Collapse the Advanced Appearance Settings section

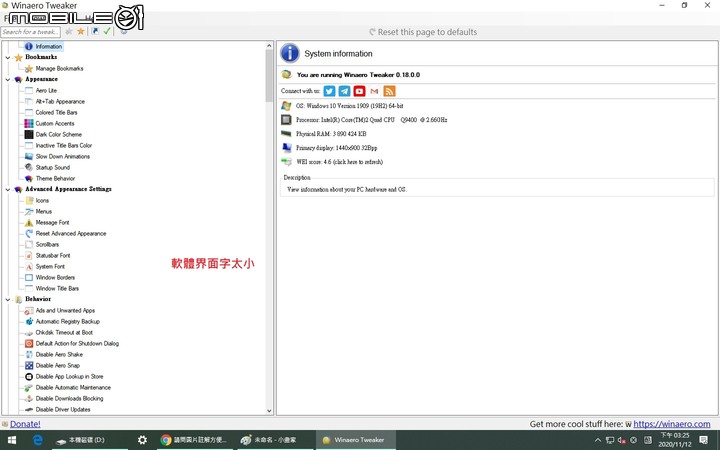click(8, 189)
